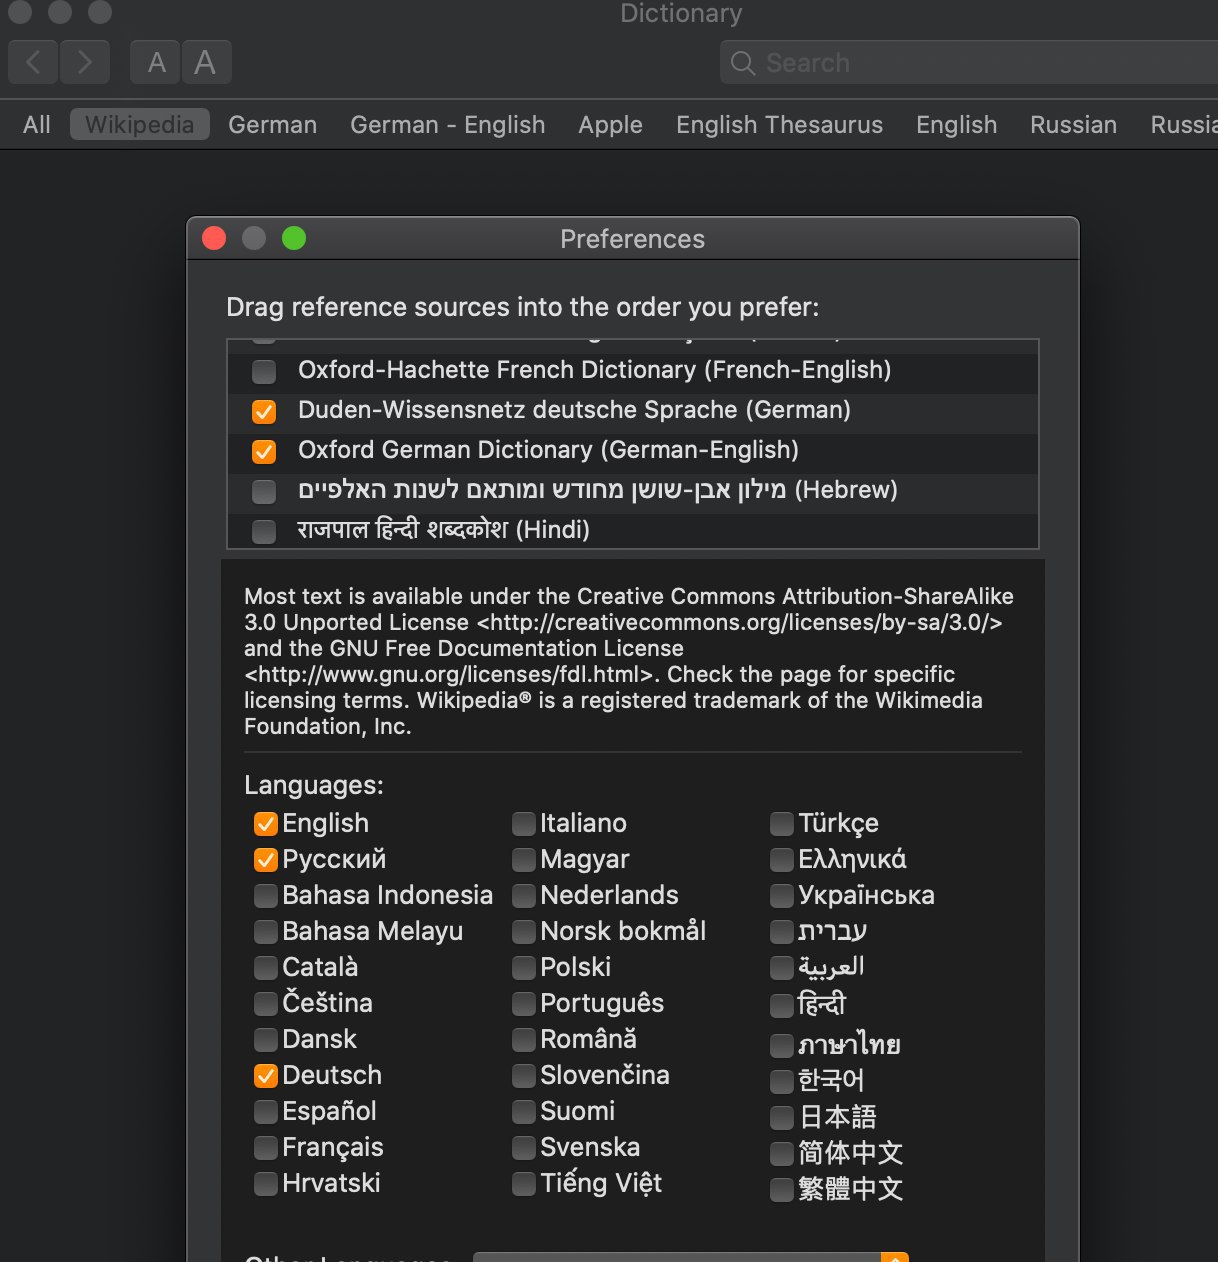Open the English dictionary tab
This screenshot has width=1218, height=1262.
click(957, 125)
